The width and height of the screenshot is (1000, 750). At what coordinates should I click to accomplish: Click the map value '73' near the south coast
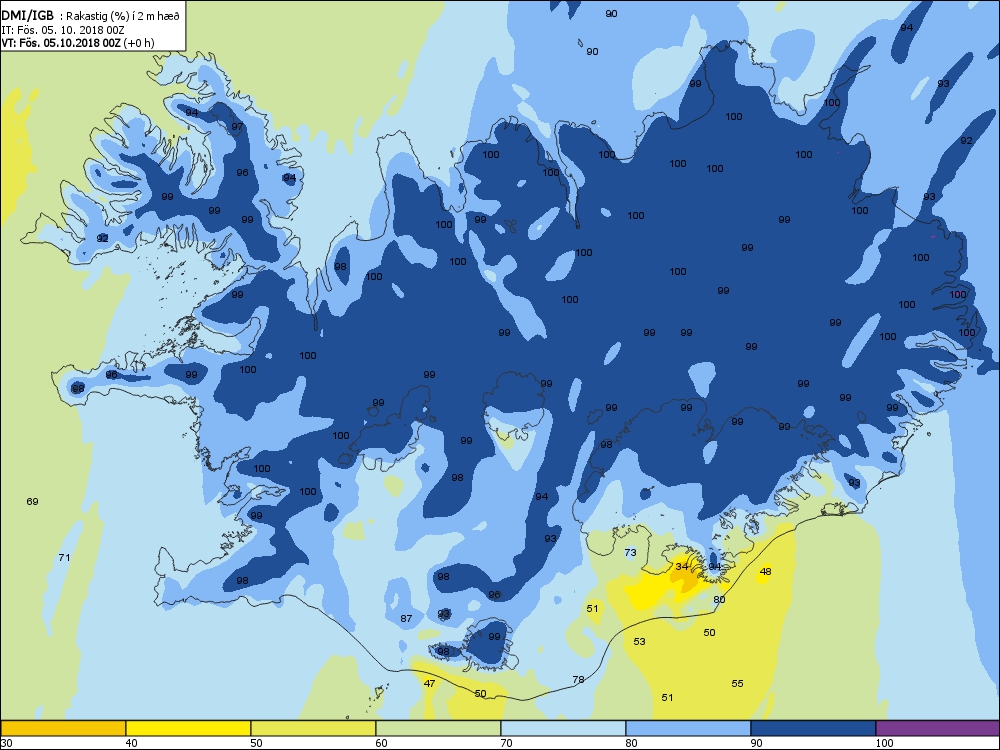[630, 552]
